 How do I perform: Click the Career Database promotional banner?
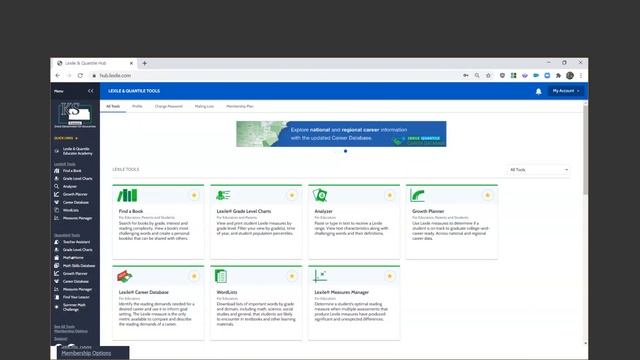[341, 134]
